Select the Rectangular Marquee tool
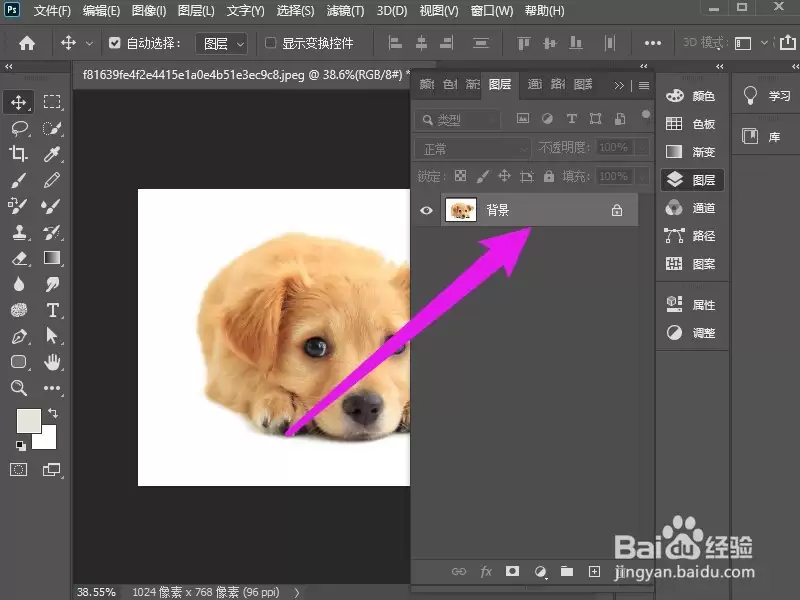 pos(52,102)
